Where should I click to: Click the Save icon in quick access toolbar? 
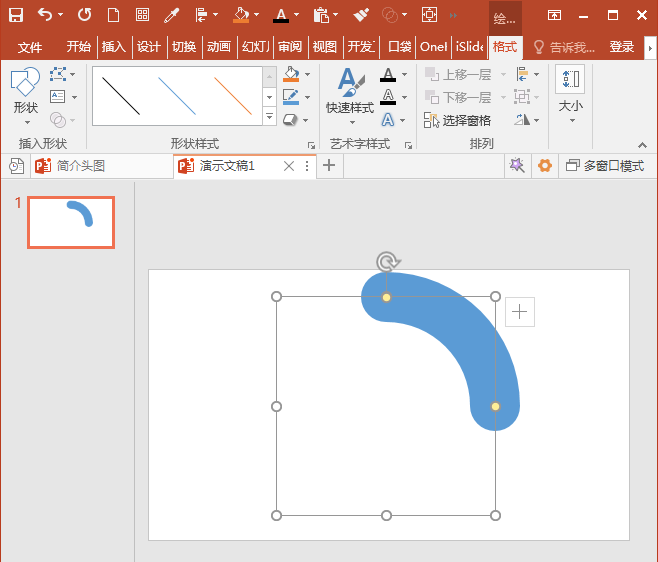click(16, 16)
